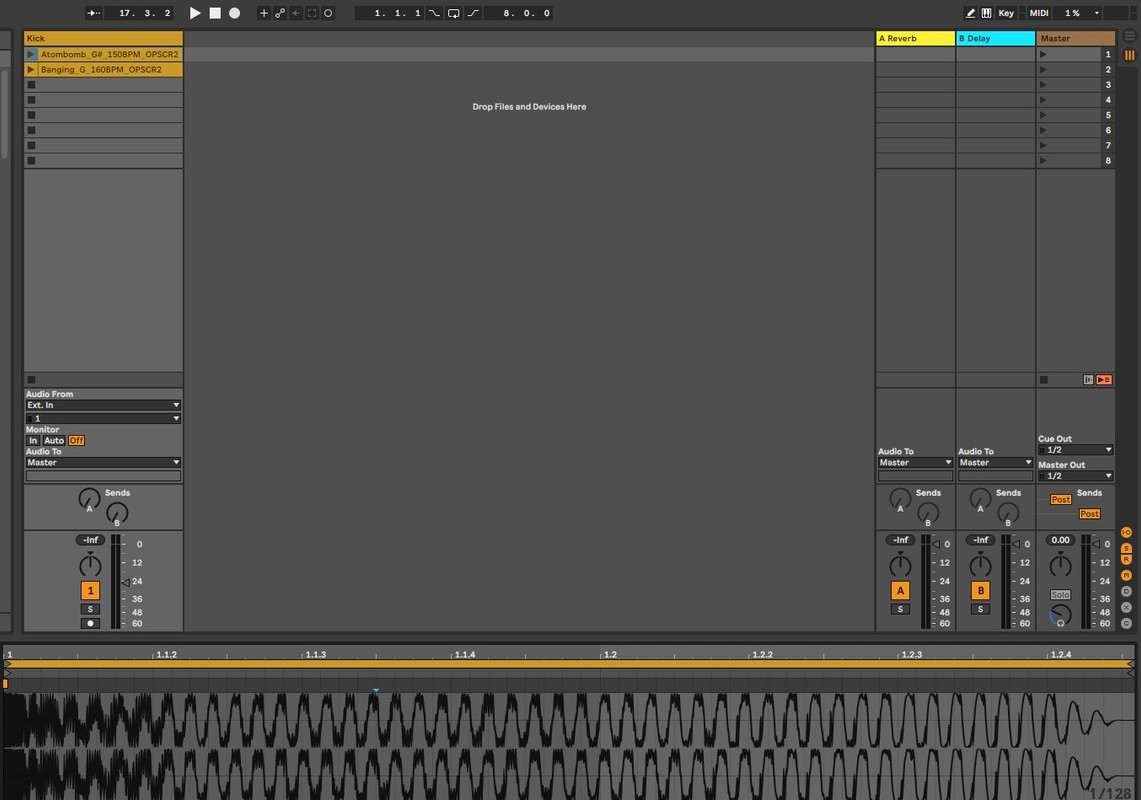Toggle Key map mode button
The image size is (1141, 800).
[1006, 13]
